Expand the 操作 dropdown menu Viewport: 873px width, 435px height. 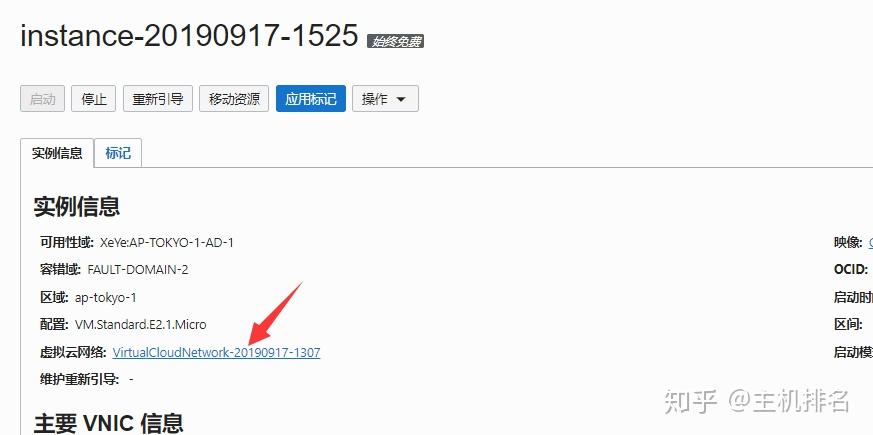(385, 99)
